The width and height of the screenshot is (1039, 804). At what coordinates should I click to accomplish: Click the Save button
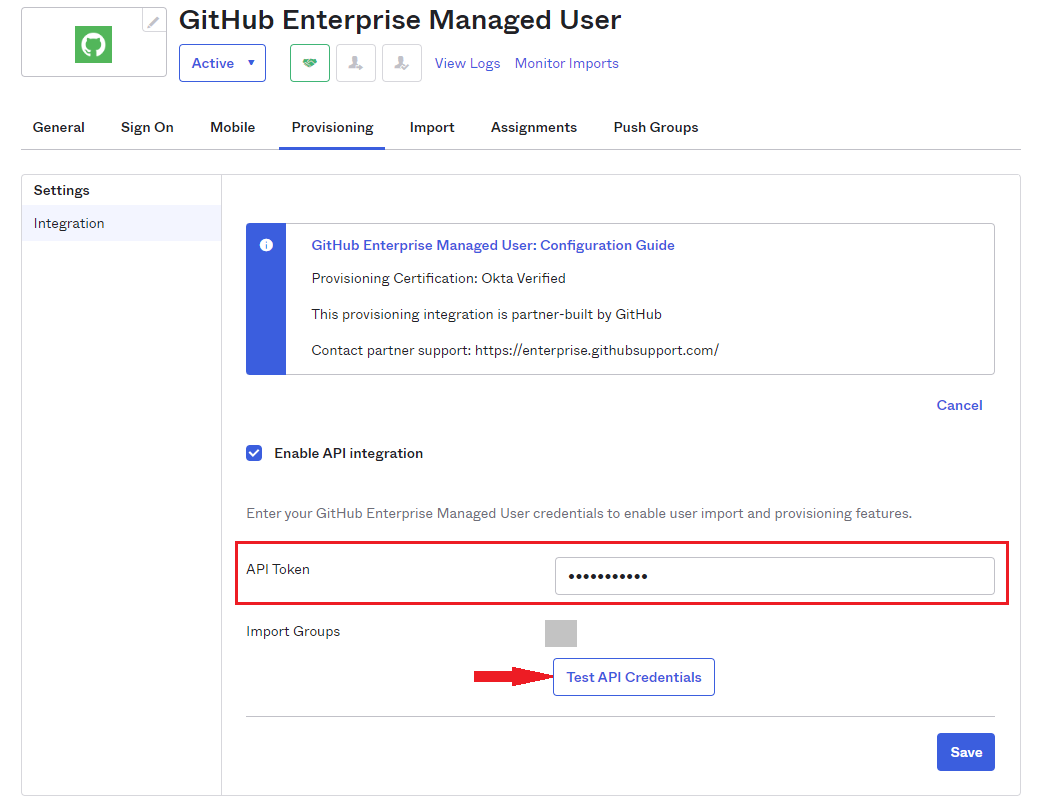point(965,752)
